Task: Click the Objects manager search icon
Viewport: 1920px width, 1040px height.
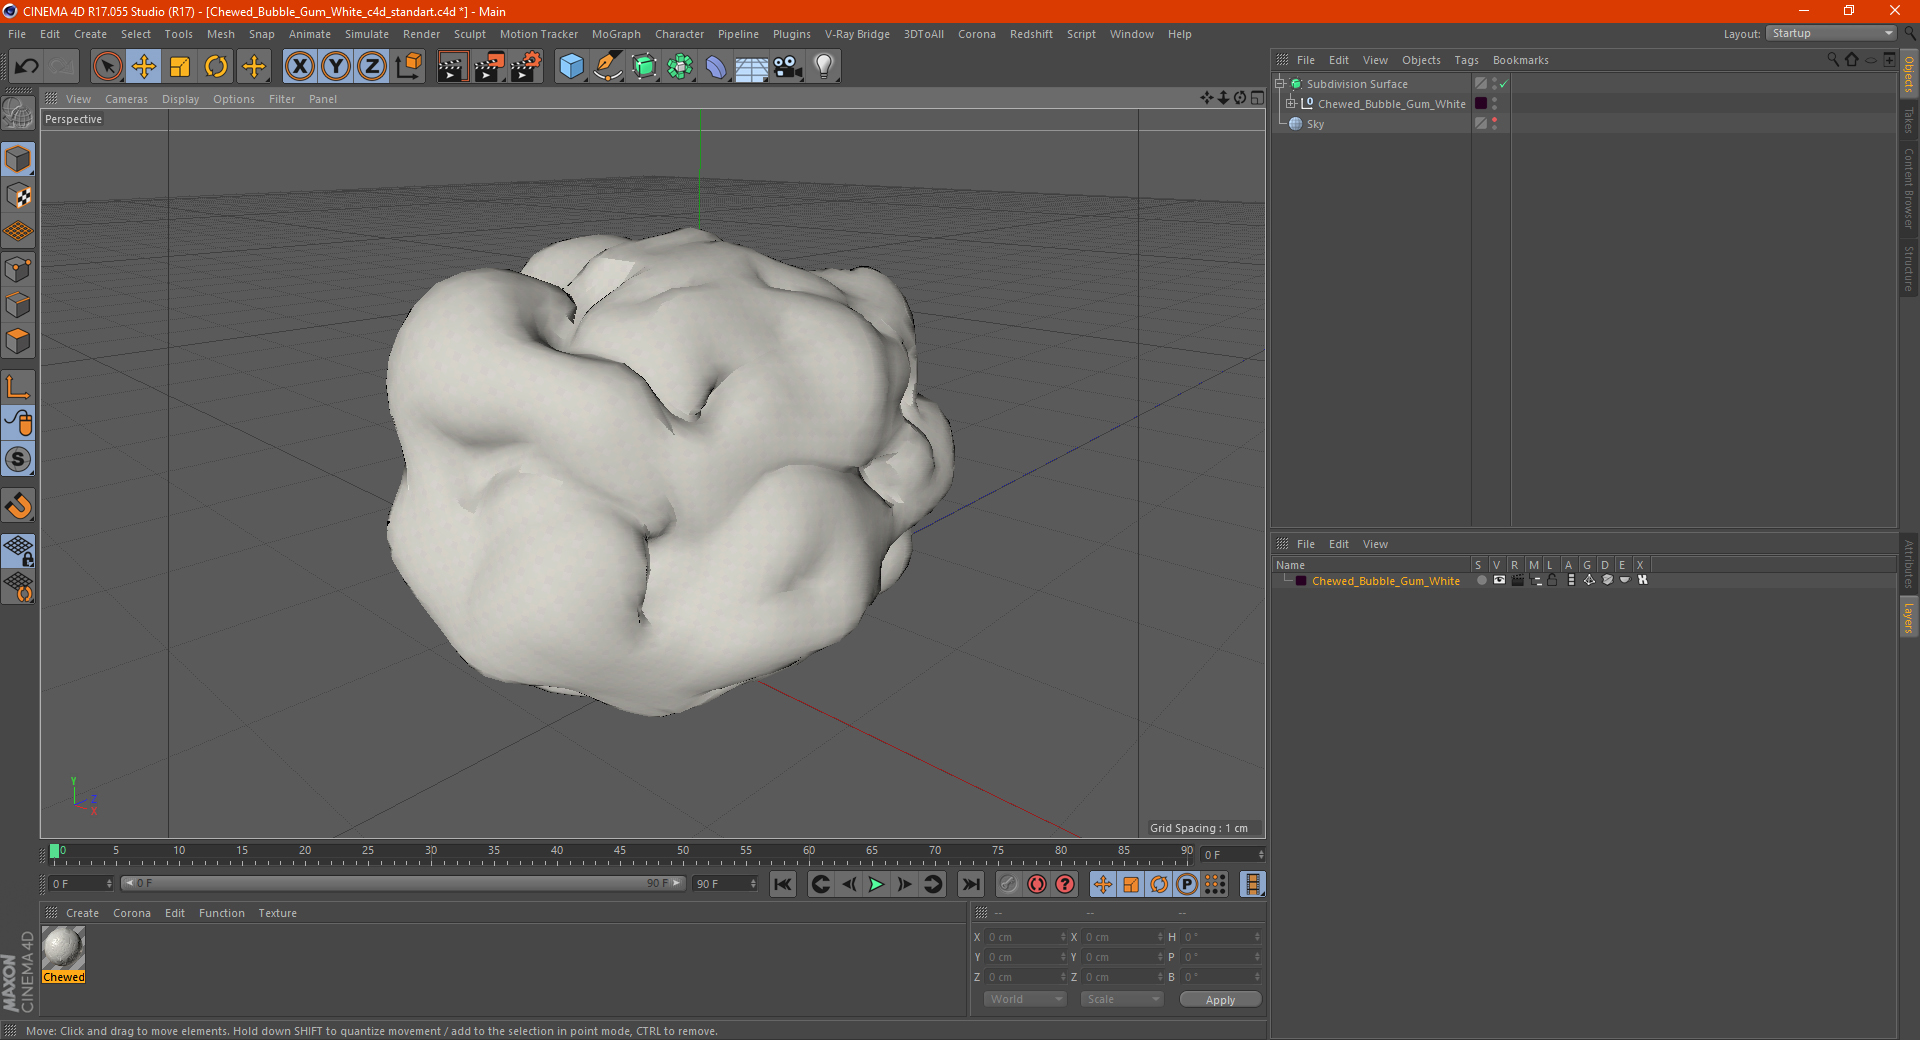Action: coord(1833,60)
